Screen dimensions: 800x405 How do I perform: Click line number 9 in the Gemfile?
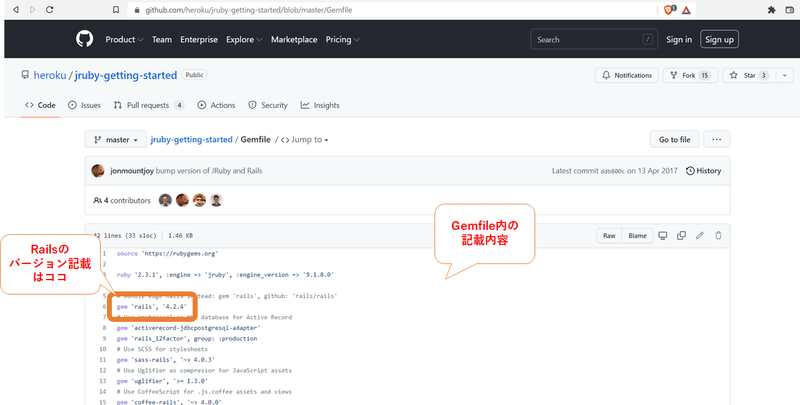tap(104, 339)
